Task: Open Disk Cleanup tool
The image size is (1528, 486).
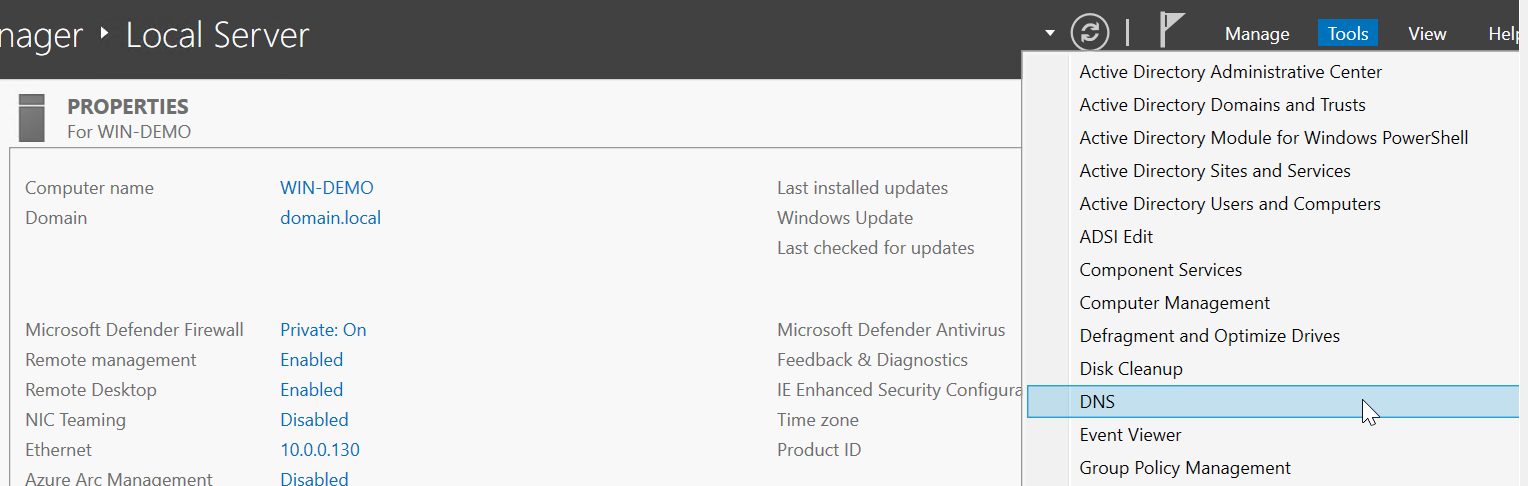Action: pyautogui.click(x=1131, y=369)
